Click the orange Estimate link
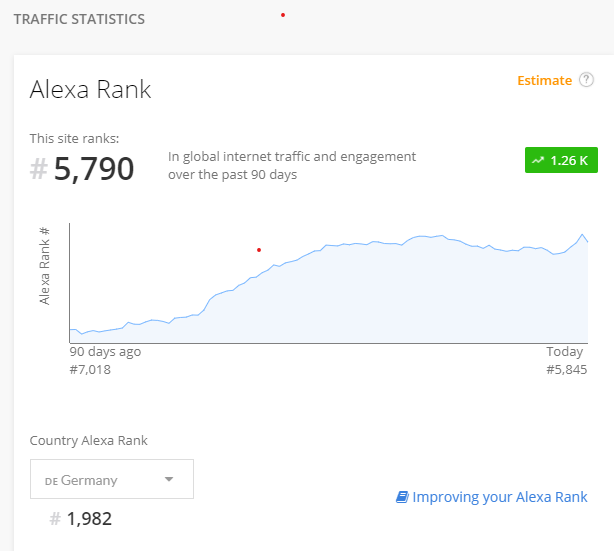This screenshot has height=551, width=614. [544, 81]
